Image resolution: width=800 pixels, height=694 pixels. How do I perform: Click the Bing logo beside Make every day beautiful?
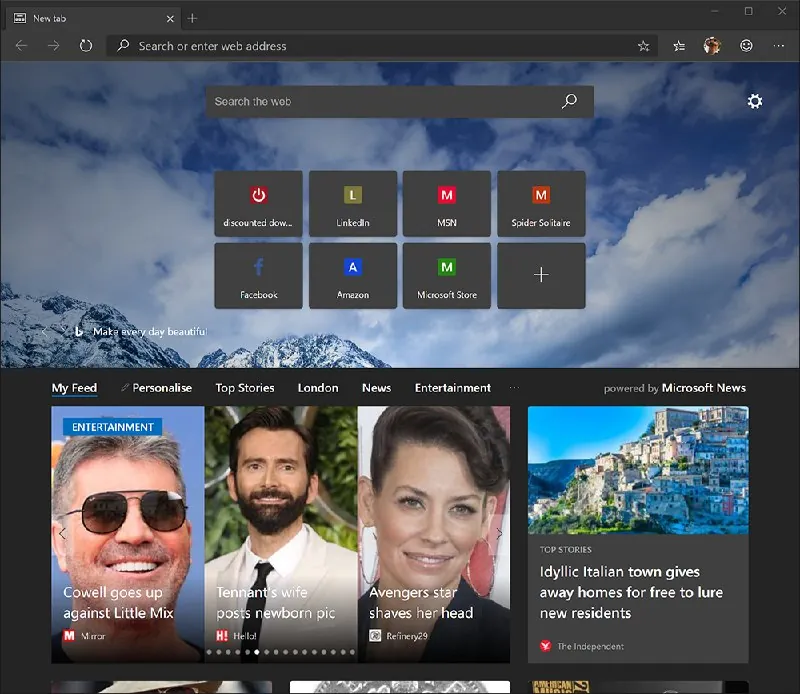[x=79, y=332]
